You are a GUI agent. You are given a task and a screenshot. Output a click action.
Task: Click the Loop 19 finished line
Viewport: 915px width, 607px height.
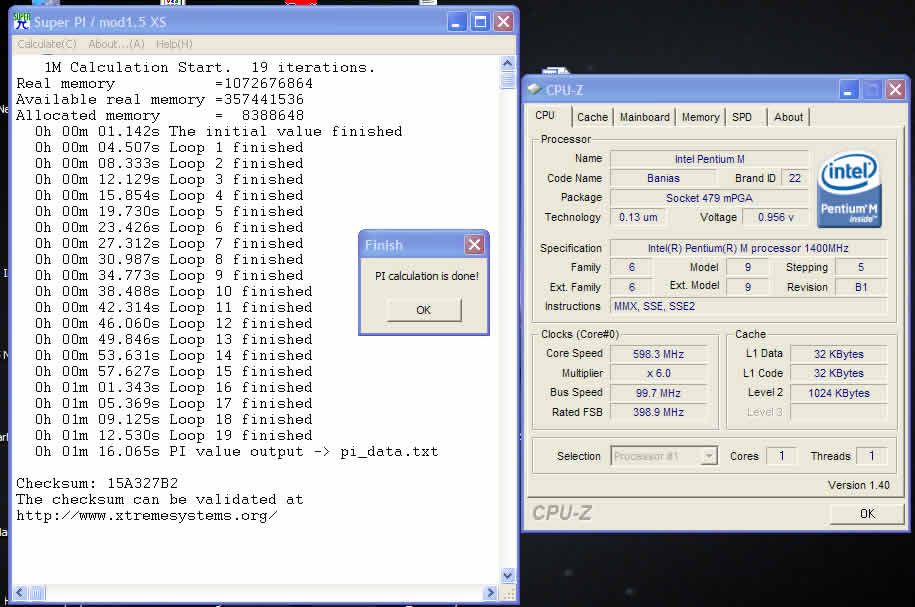pyautogui.click(x=173, y=435)
